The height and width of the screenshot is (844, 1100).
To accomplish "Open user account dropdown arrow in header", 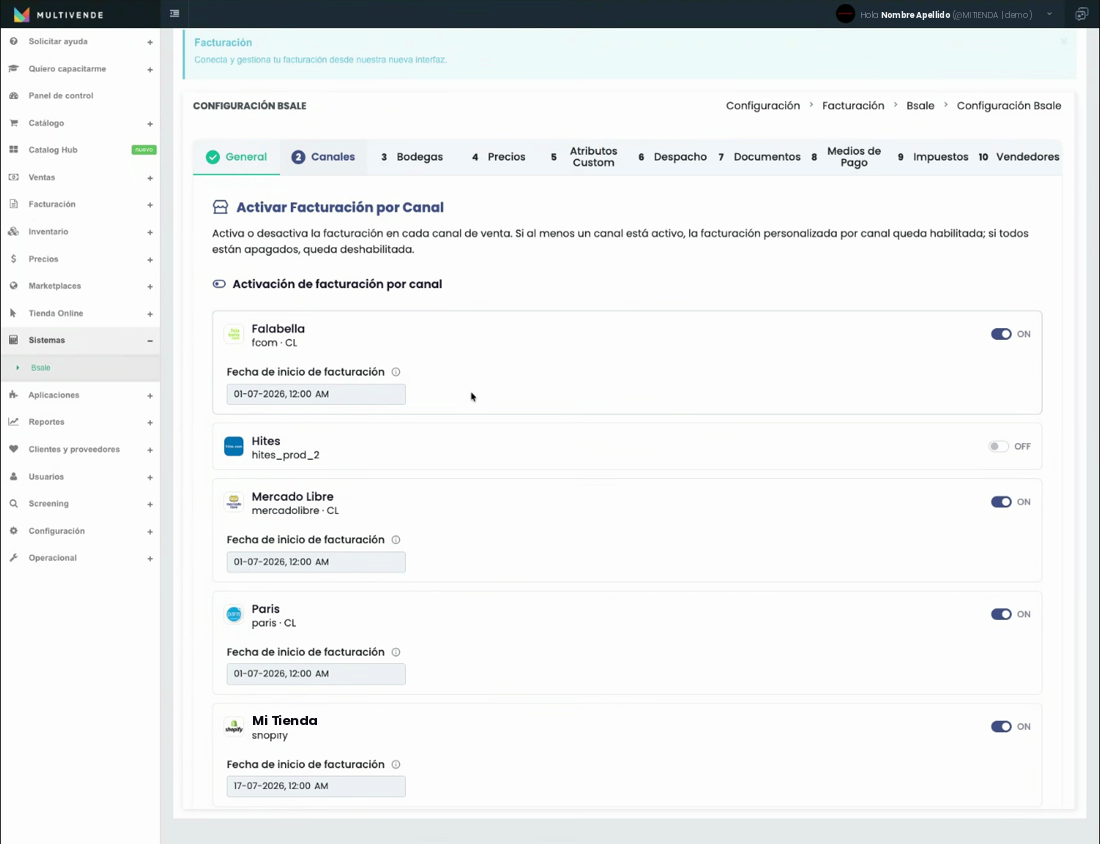I will point(1049,14).
